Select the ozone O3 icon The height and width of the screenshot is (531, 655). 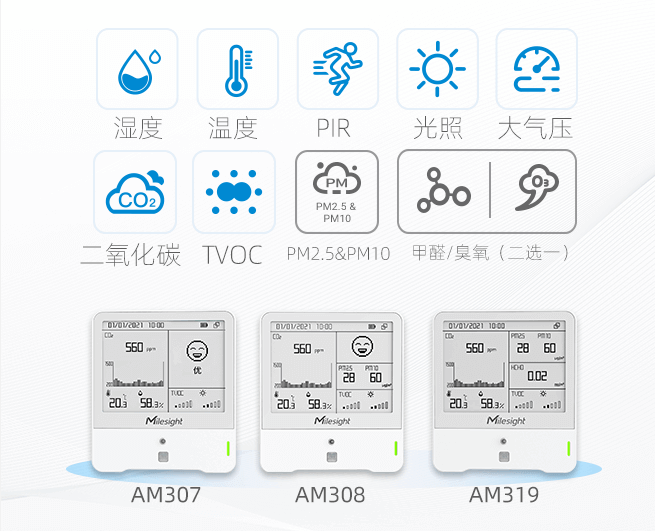click(x=537, y=187)
